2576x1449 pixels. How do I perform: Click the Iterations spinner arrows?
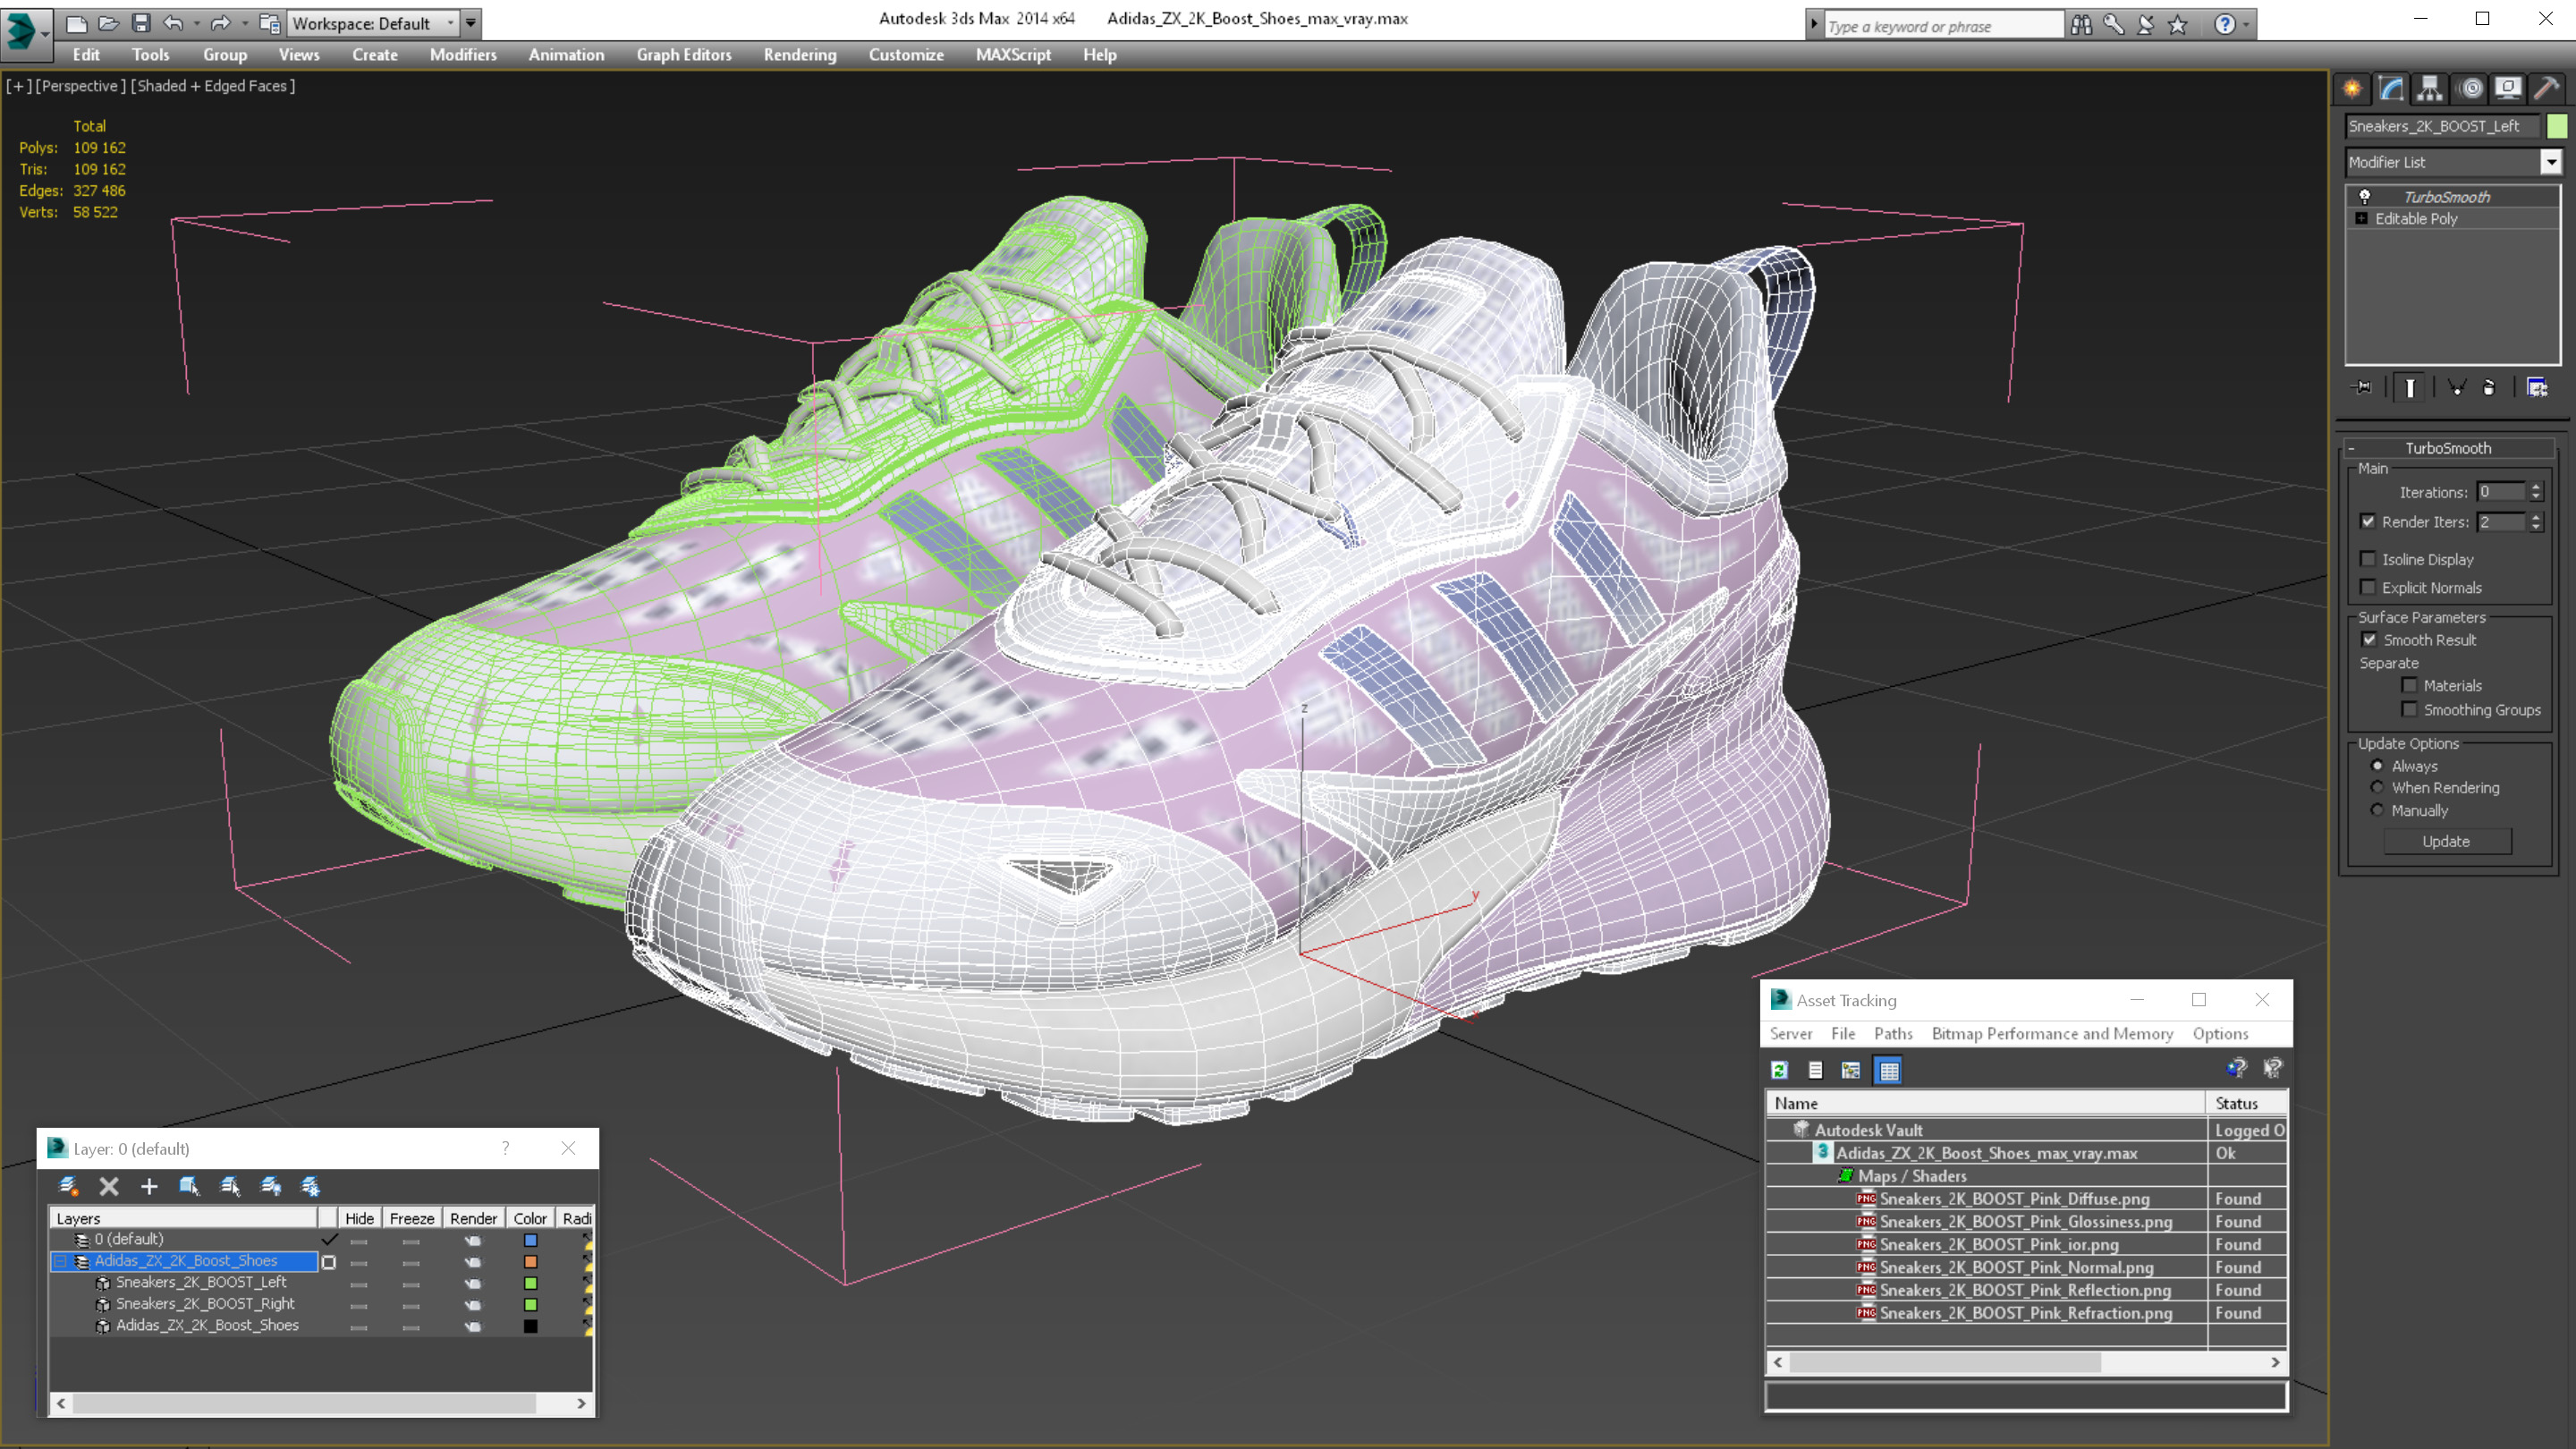[x=2535, y=491]
